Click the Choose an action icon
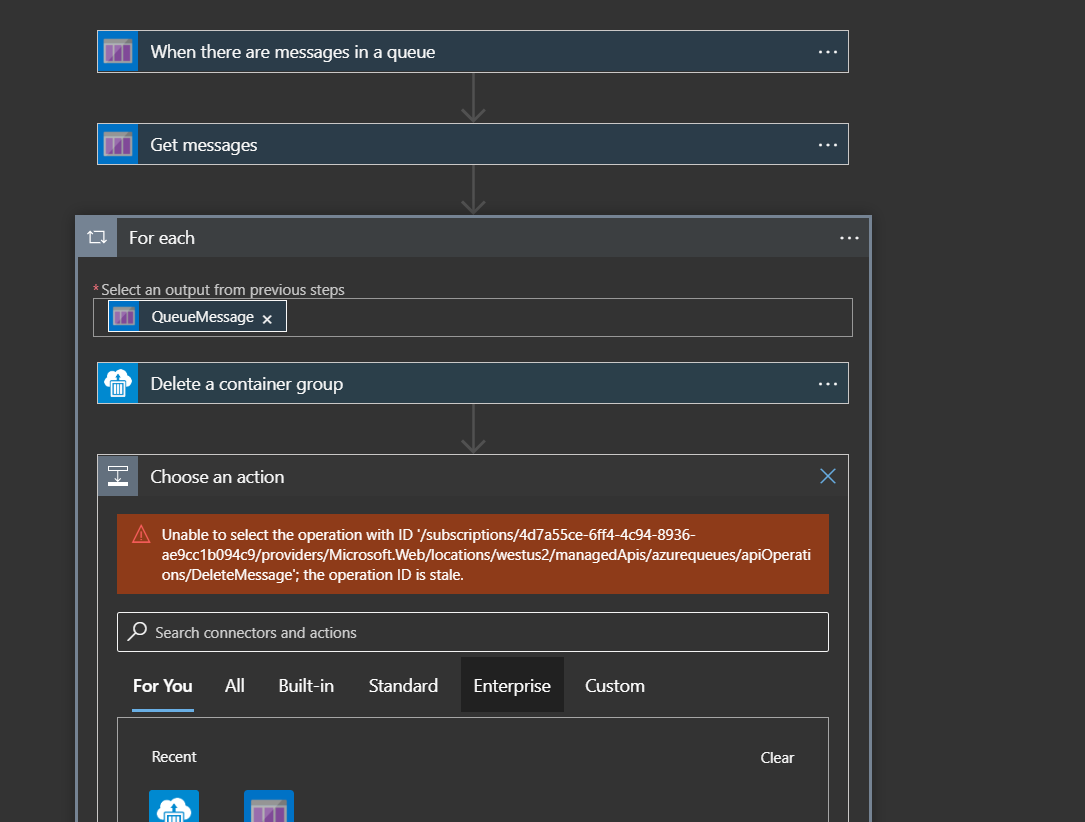 (118, 476)
